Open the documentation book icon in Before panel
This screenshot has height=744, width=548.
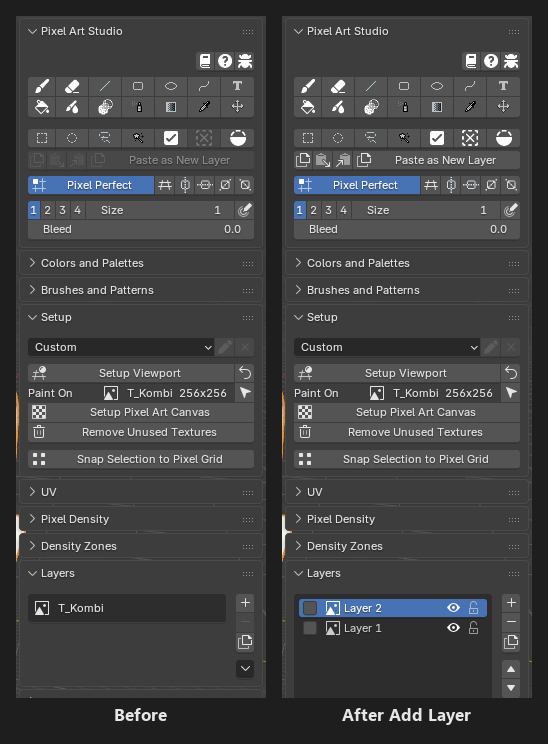point(205,61)
